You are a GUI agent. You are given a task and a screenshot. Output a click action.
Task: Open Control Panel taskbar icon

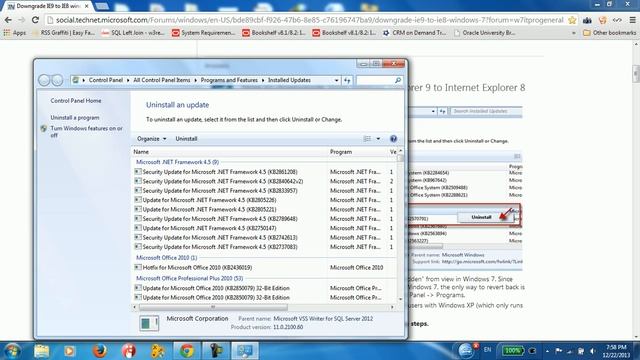[x=245, y=351]
